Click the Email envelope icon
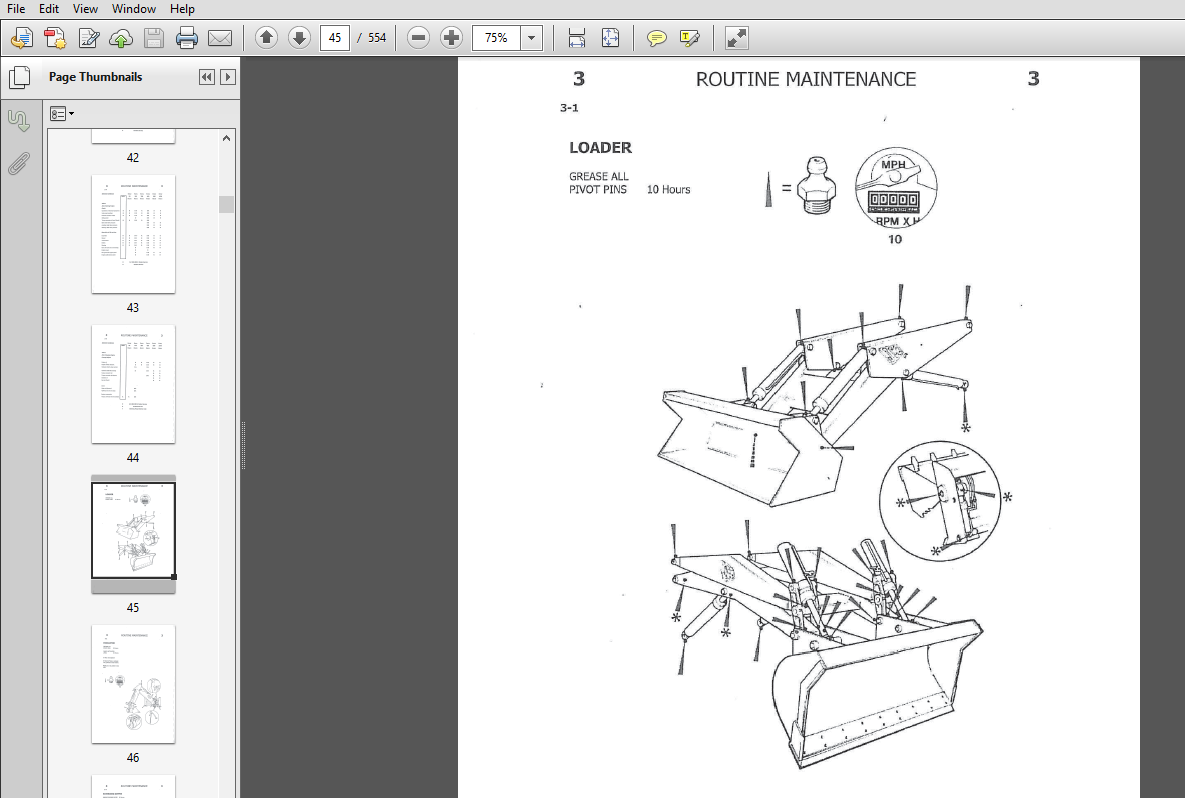 [220, 38]
